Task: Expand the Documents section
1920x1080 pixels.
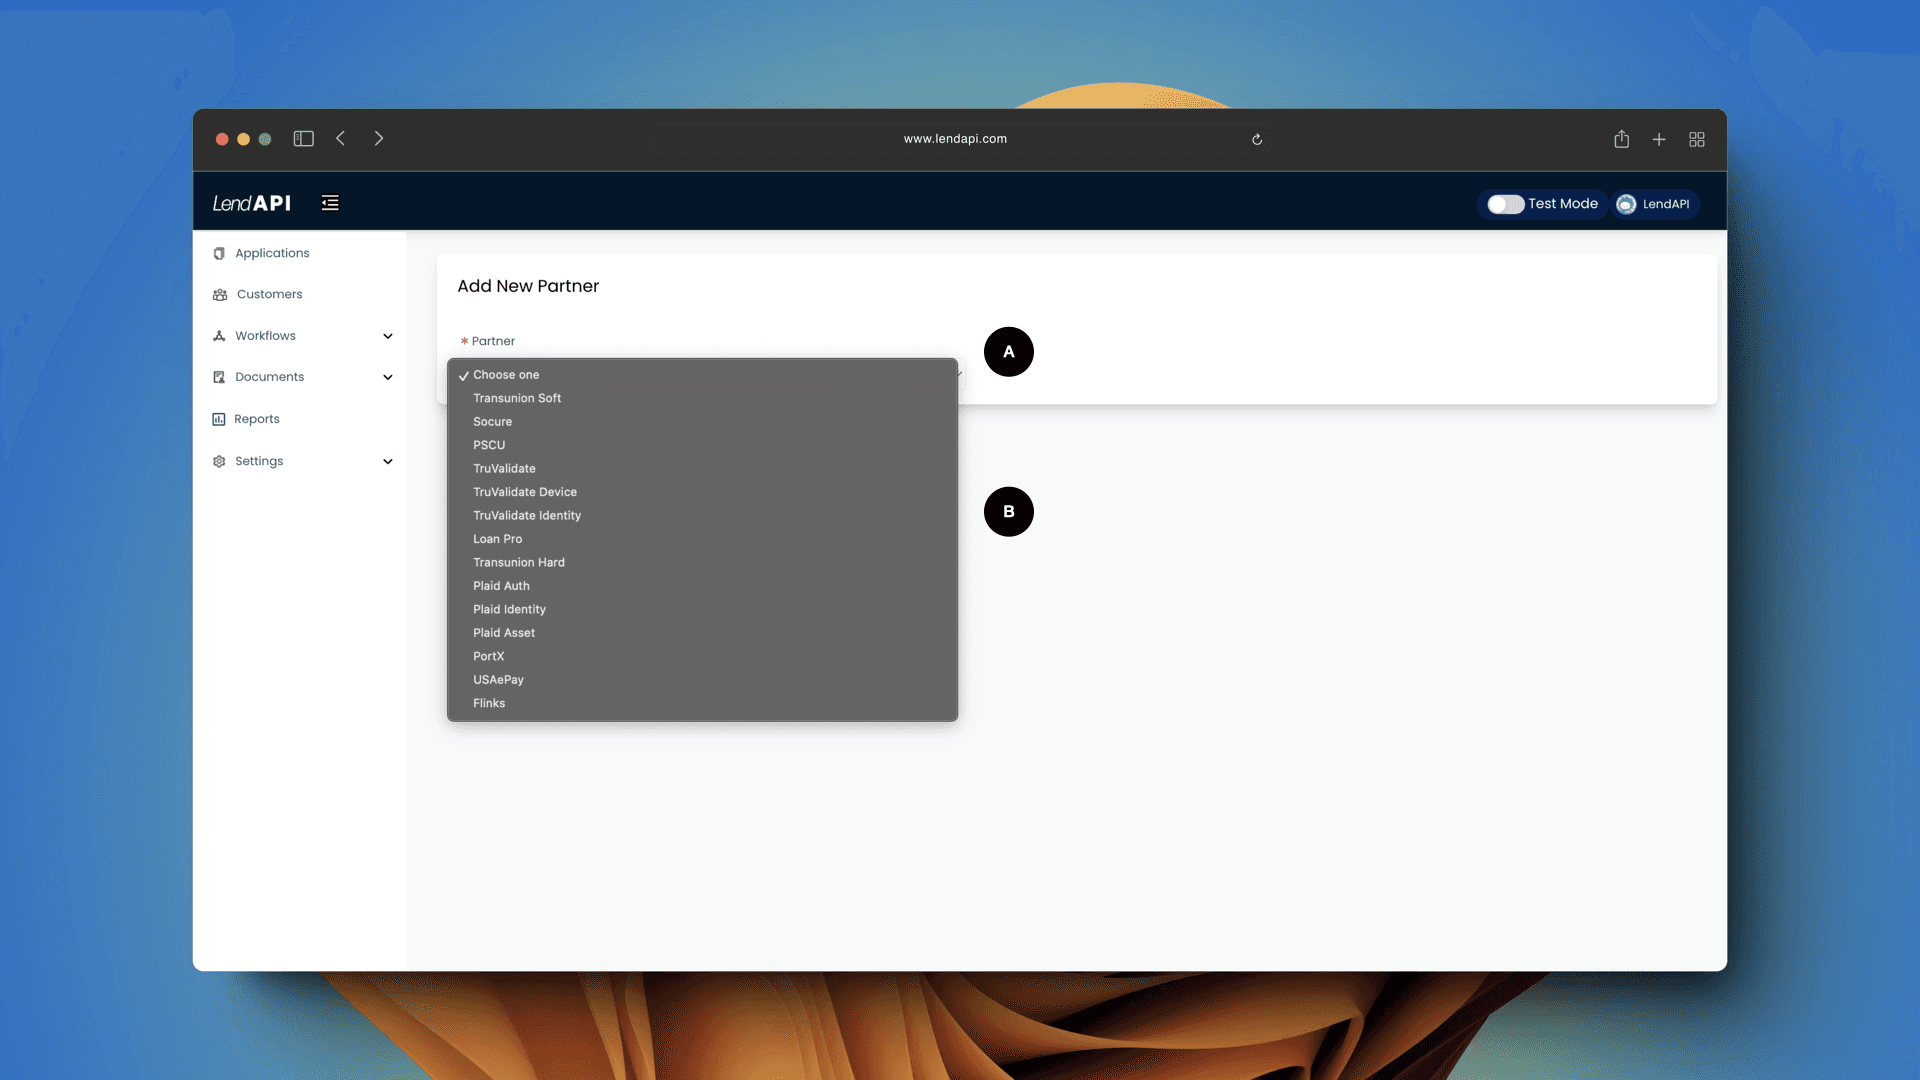Action: point(387,377)
